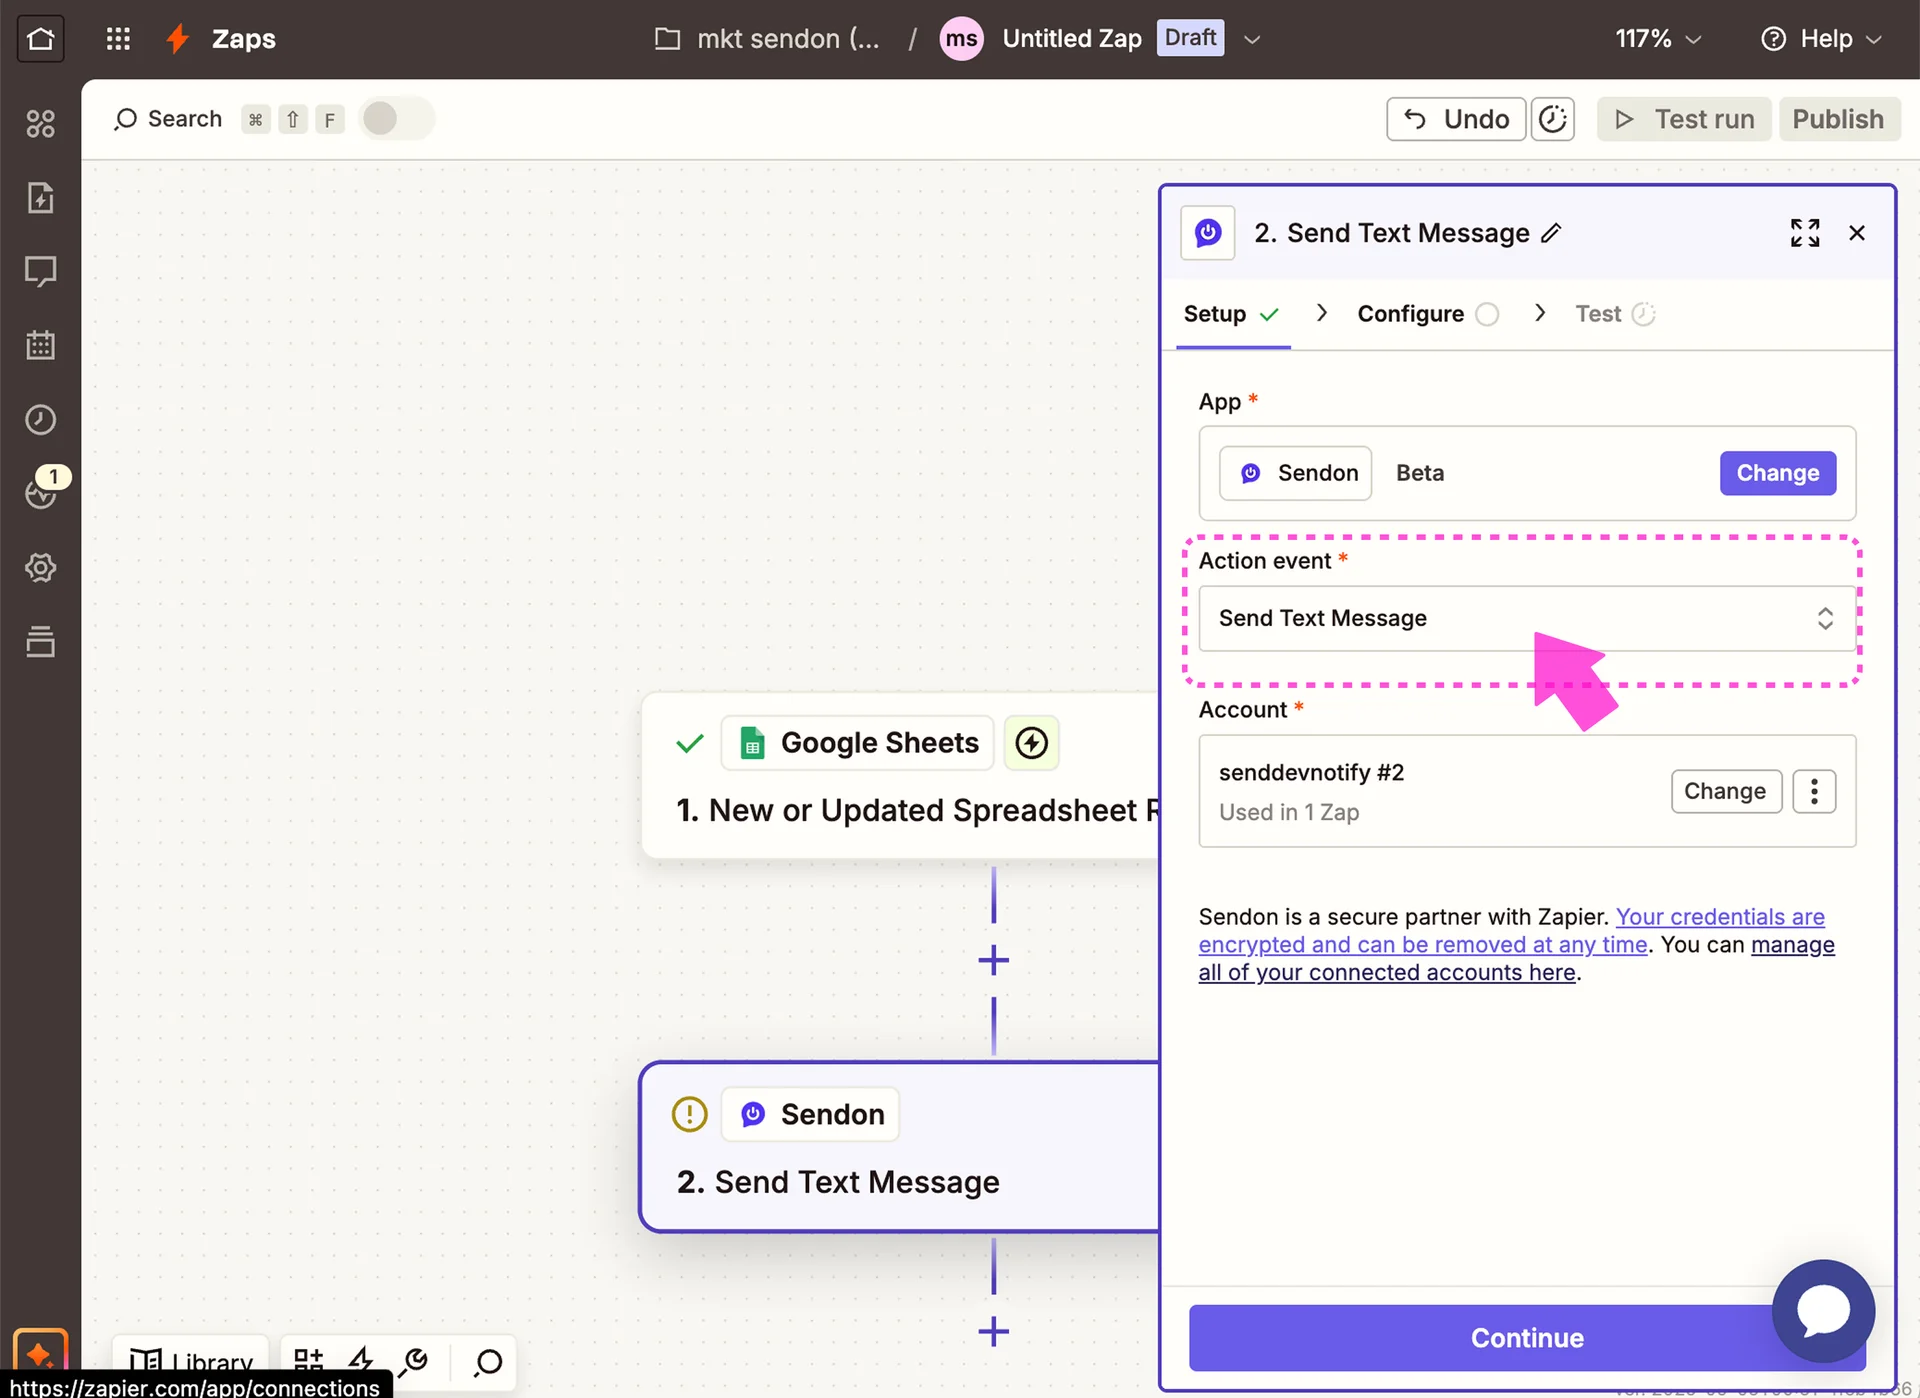Open settings gear in left sidebar
This screenshot has height=1398, width=1920.
click(x=40, y=568)
